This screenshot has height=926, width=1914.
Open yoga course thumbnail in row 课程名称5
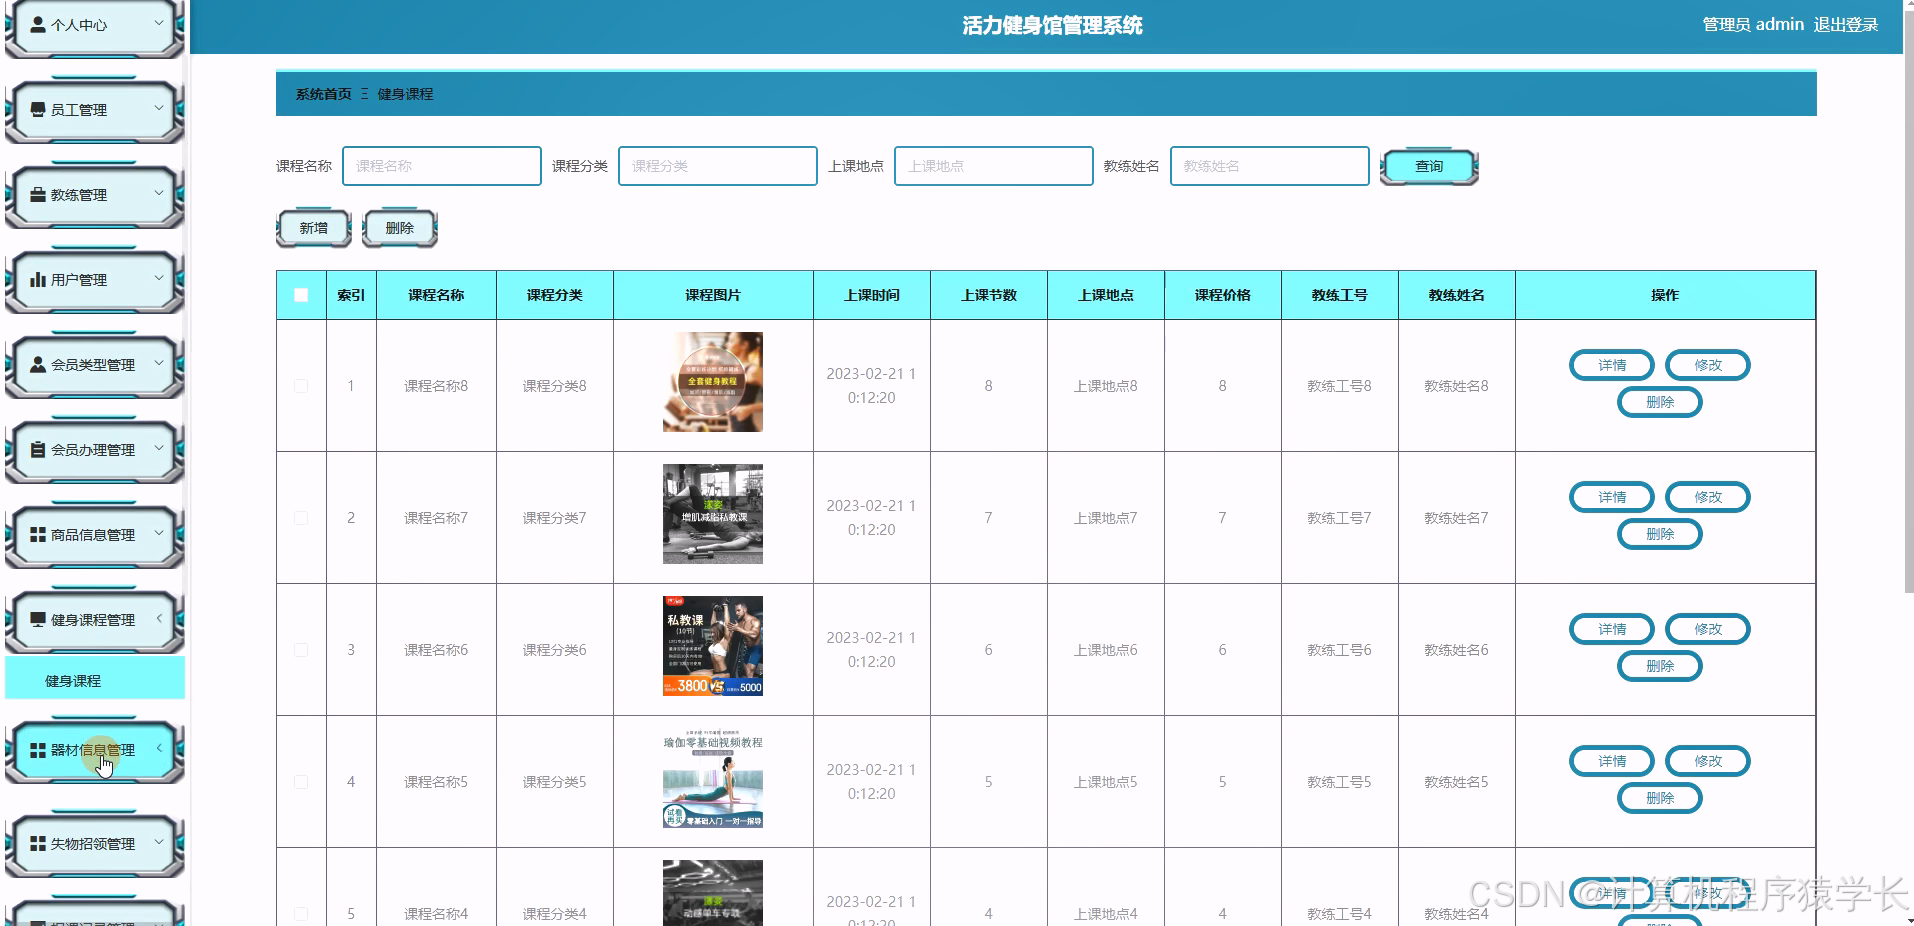[713, 778]
